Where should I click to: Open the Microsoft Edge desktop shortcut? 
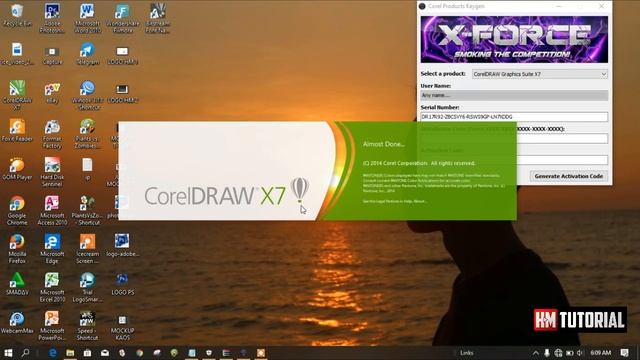52,249
